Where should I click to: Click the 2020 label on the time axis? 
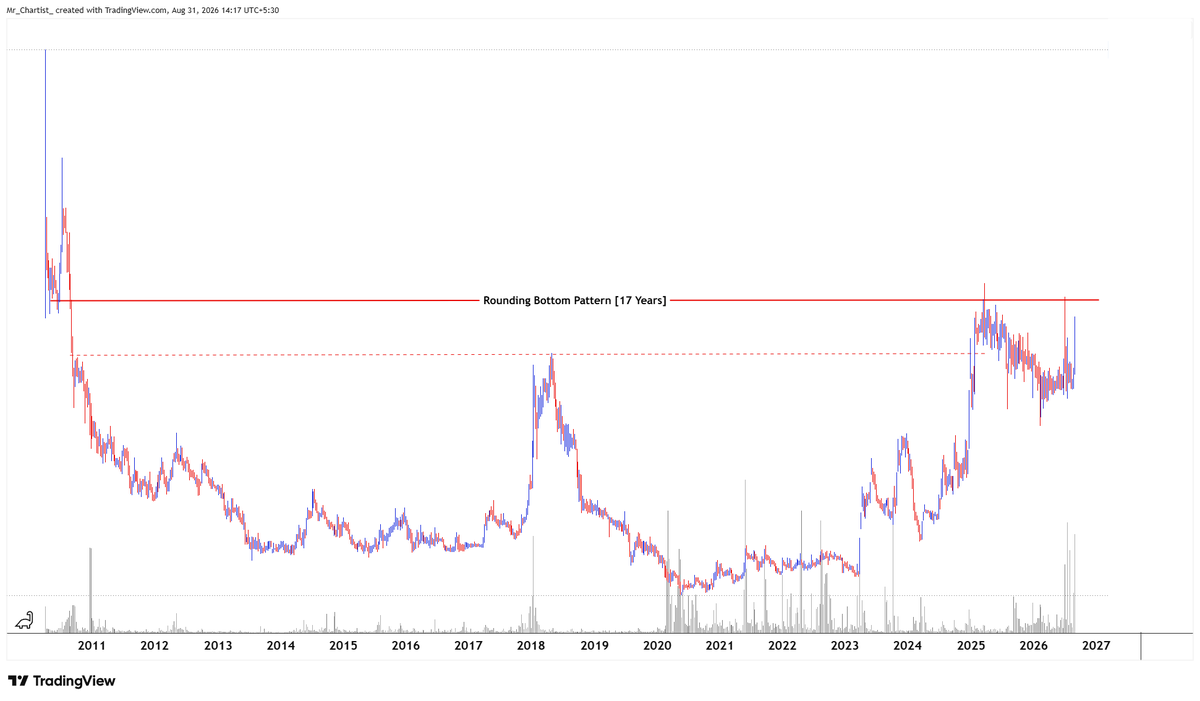coord(657,646)
